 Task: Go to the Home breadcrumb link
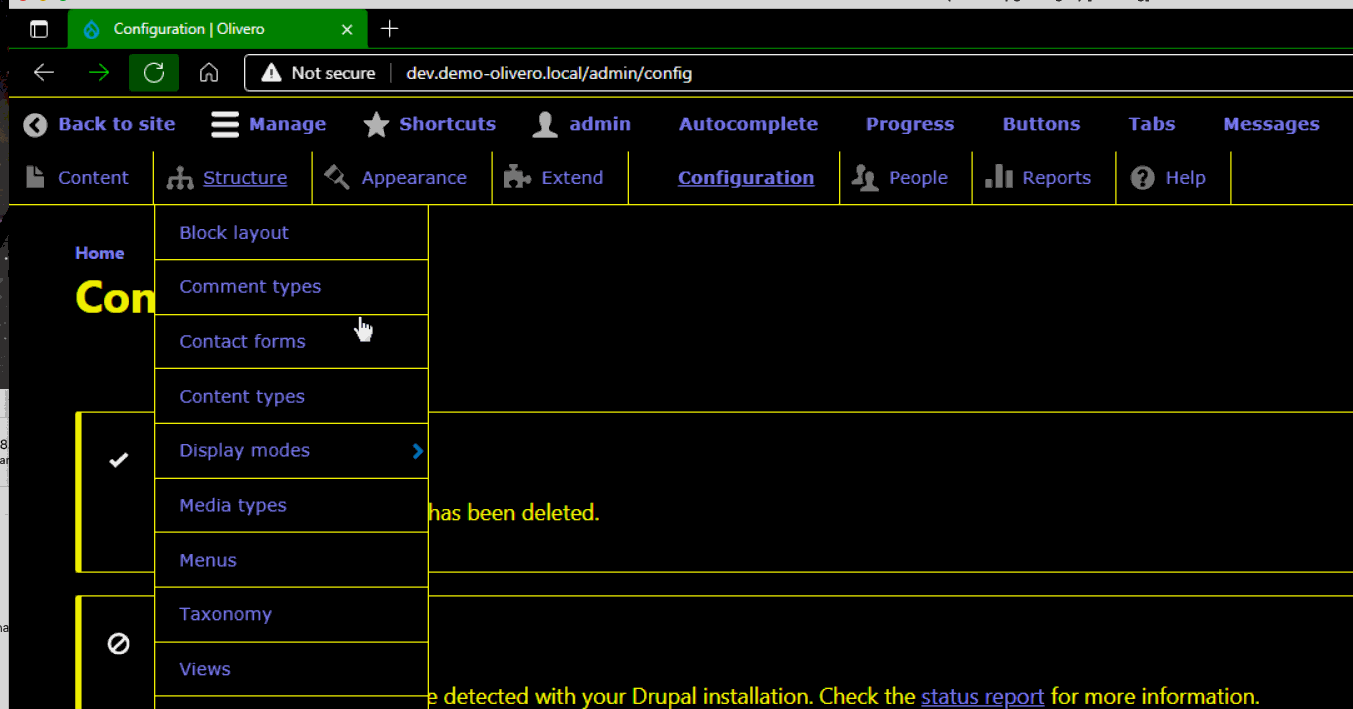[x=100, y=253]
